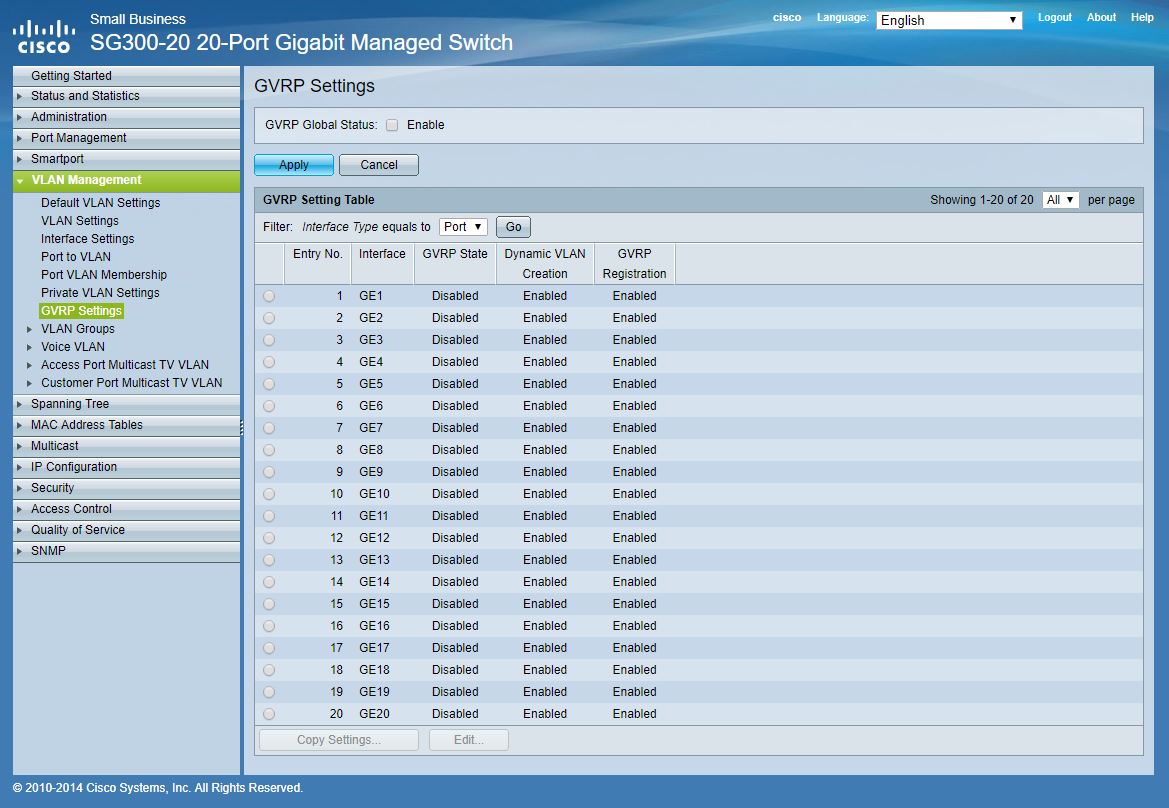Image resolution: width=1169 pixels, height=808 pixels.
Task: Open the Interface Type filter dropdown
Action: click(x=463, y=227)
